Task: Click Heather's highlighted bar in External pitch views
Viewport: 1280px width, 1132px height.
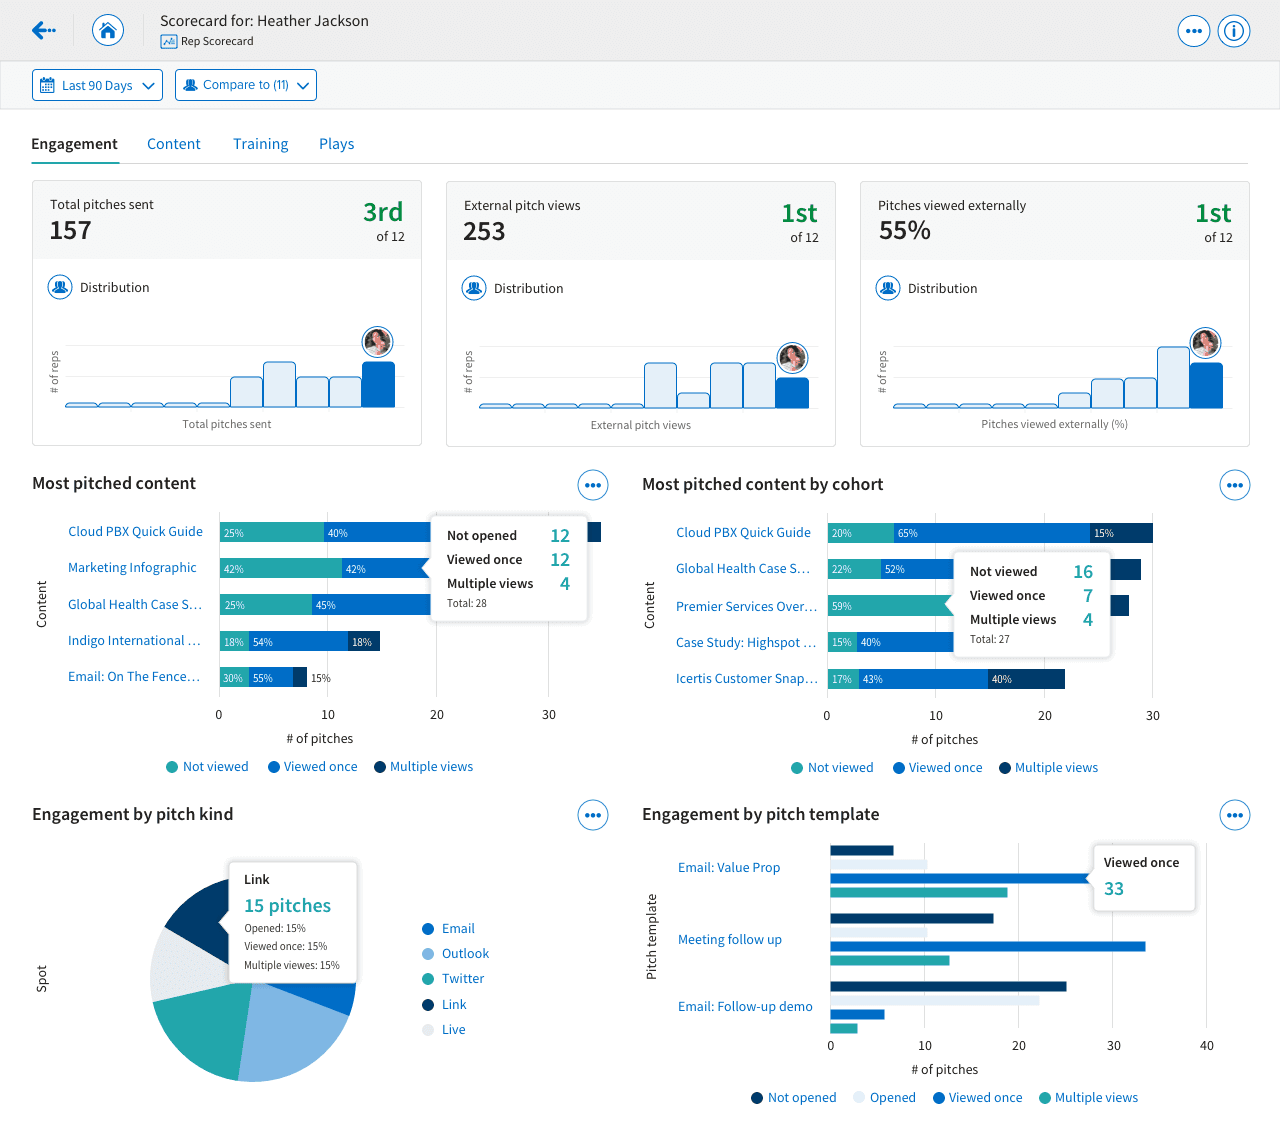Action: 792,392
